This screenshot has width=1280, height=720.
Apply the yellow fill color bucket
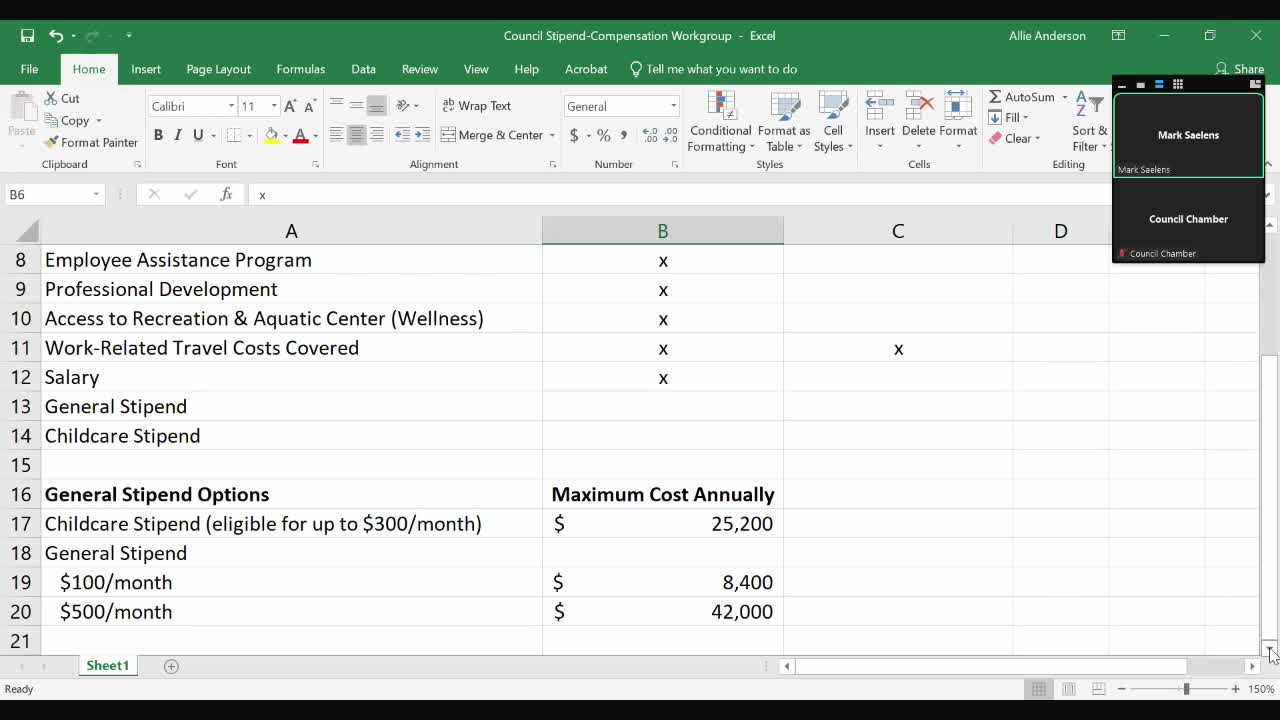click(271, 135)
